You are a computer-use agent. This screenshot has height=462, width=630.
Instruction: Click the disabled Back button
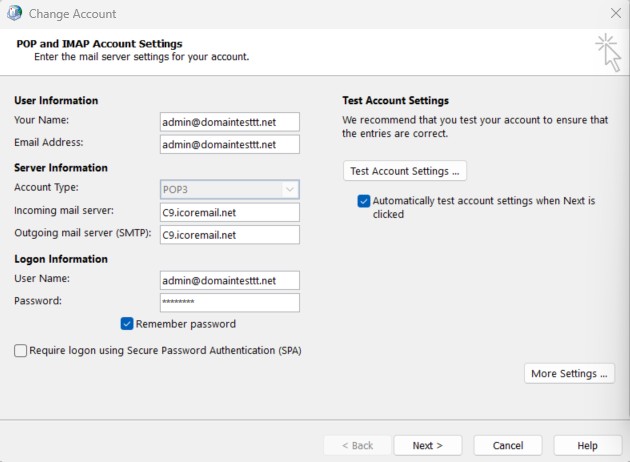click(357, 445)
